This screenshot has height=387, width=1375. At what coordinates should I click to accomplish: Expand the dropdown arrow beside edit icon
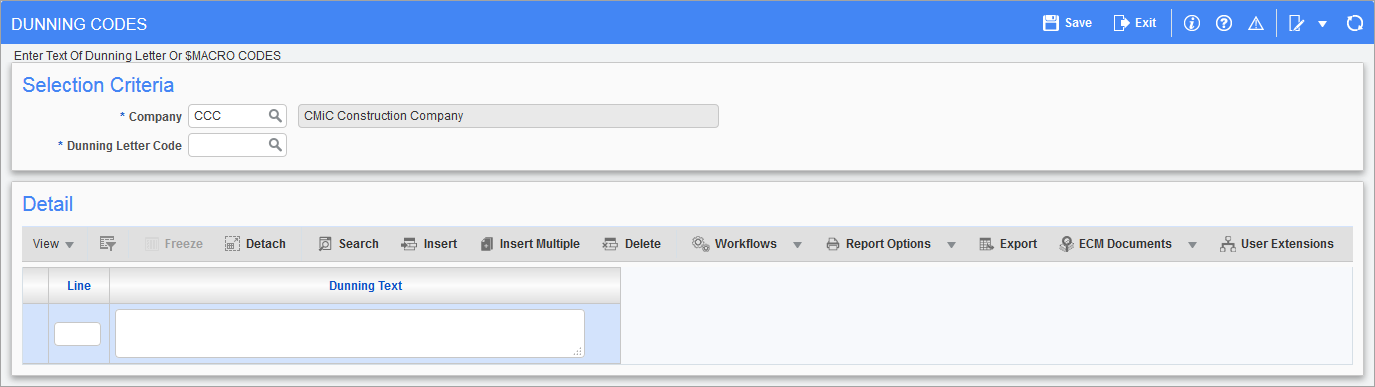pos(1322,24)
